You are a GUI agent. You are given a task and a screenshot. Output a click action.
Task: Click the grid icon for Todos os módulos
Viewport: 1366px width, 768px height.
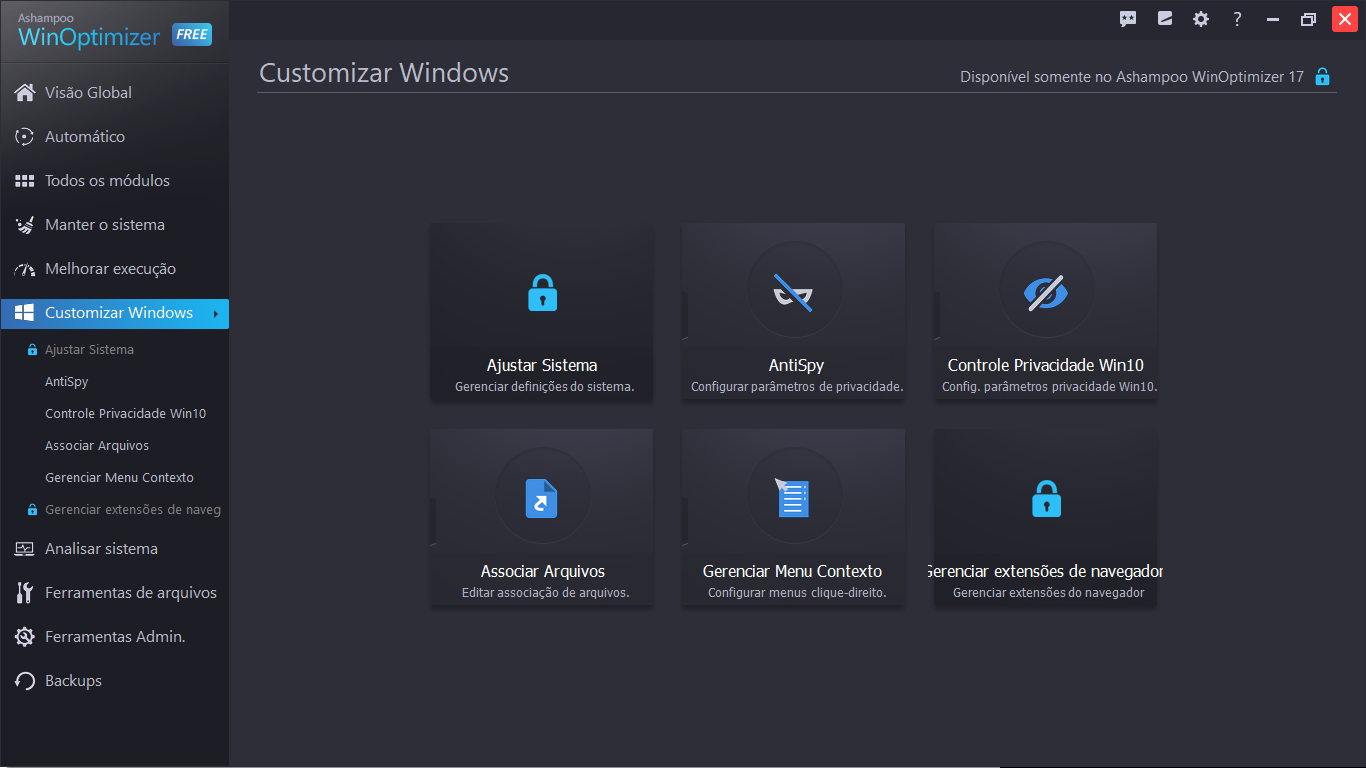[x=25, y=181]
